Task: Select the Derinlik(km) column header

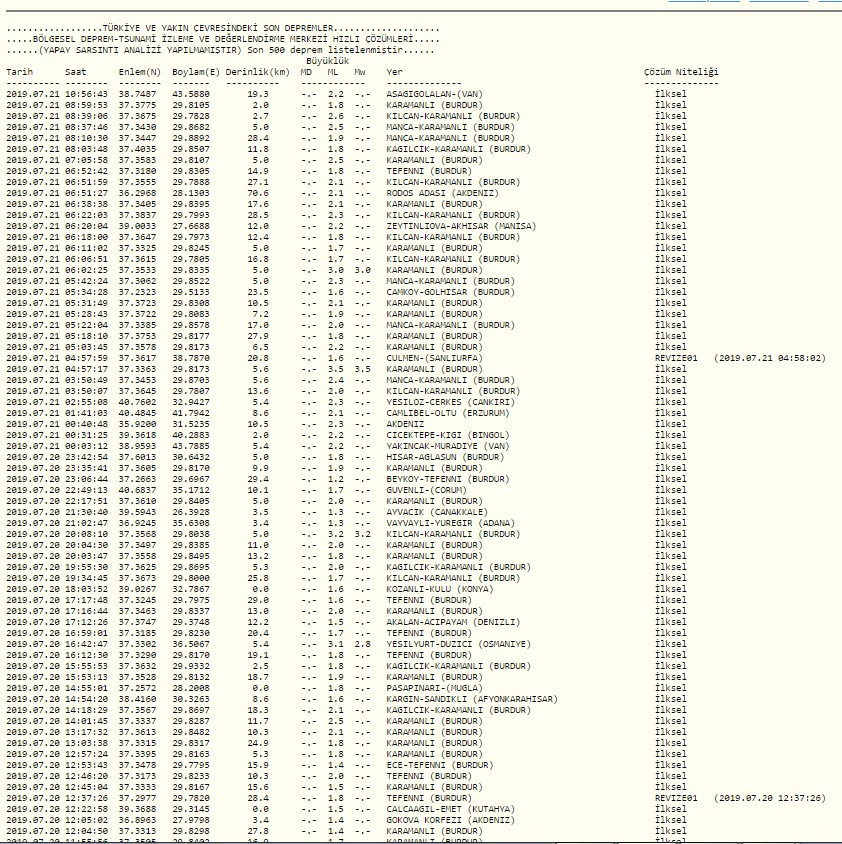Action: (x=257, y=72)
